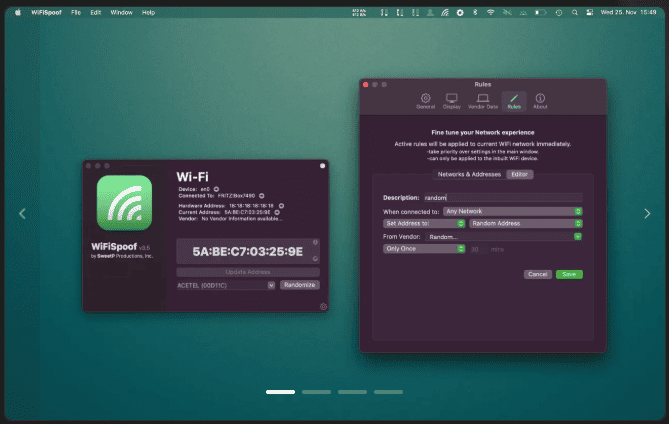Click the icon next to Device en0
669x424 pixels.
click(216, 189)
